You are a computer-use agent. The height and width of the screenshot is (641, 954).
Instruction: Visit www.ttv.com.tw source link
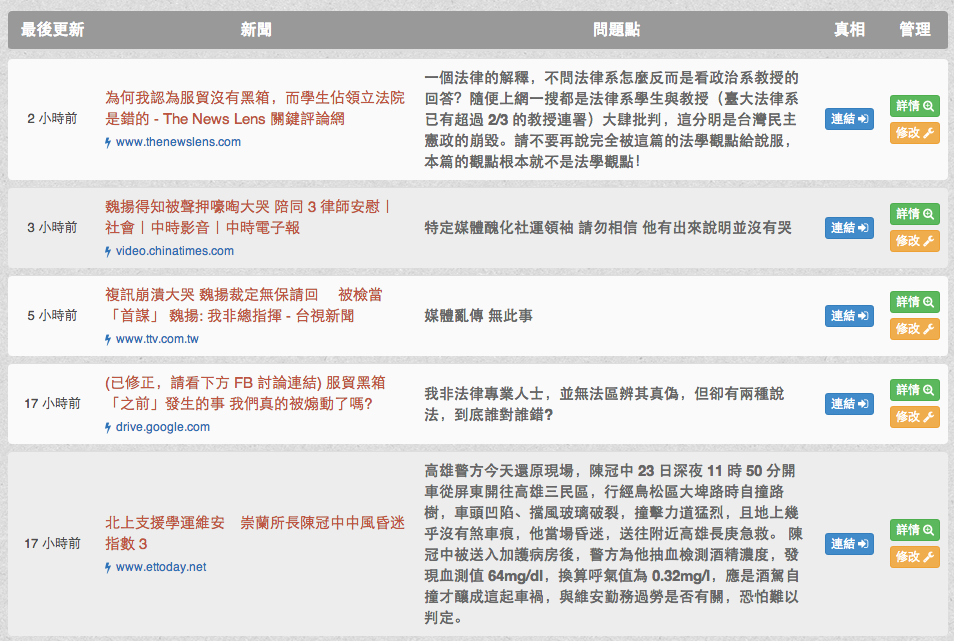(157, 339)
